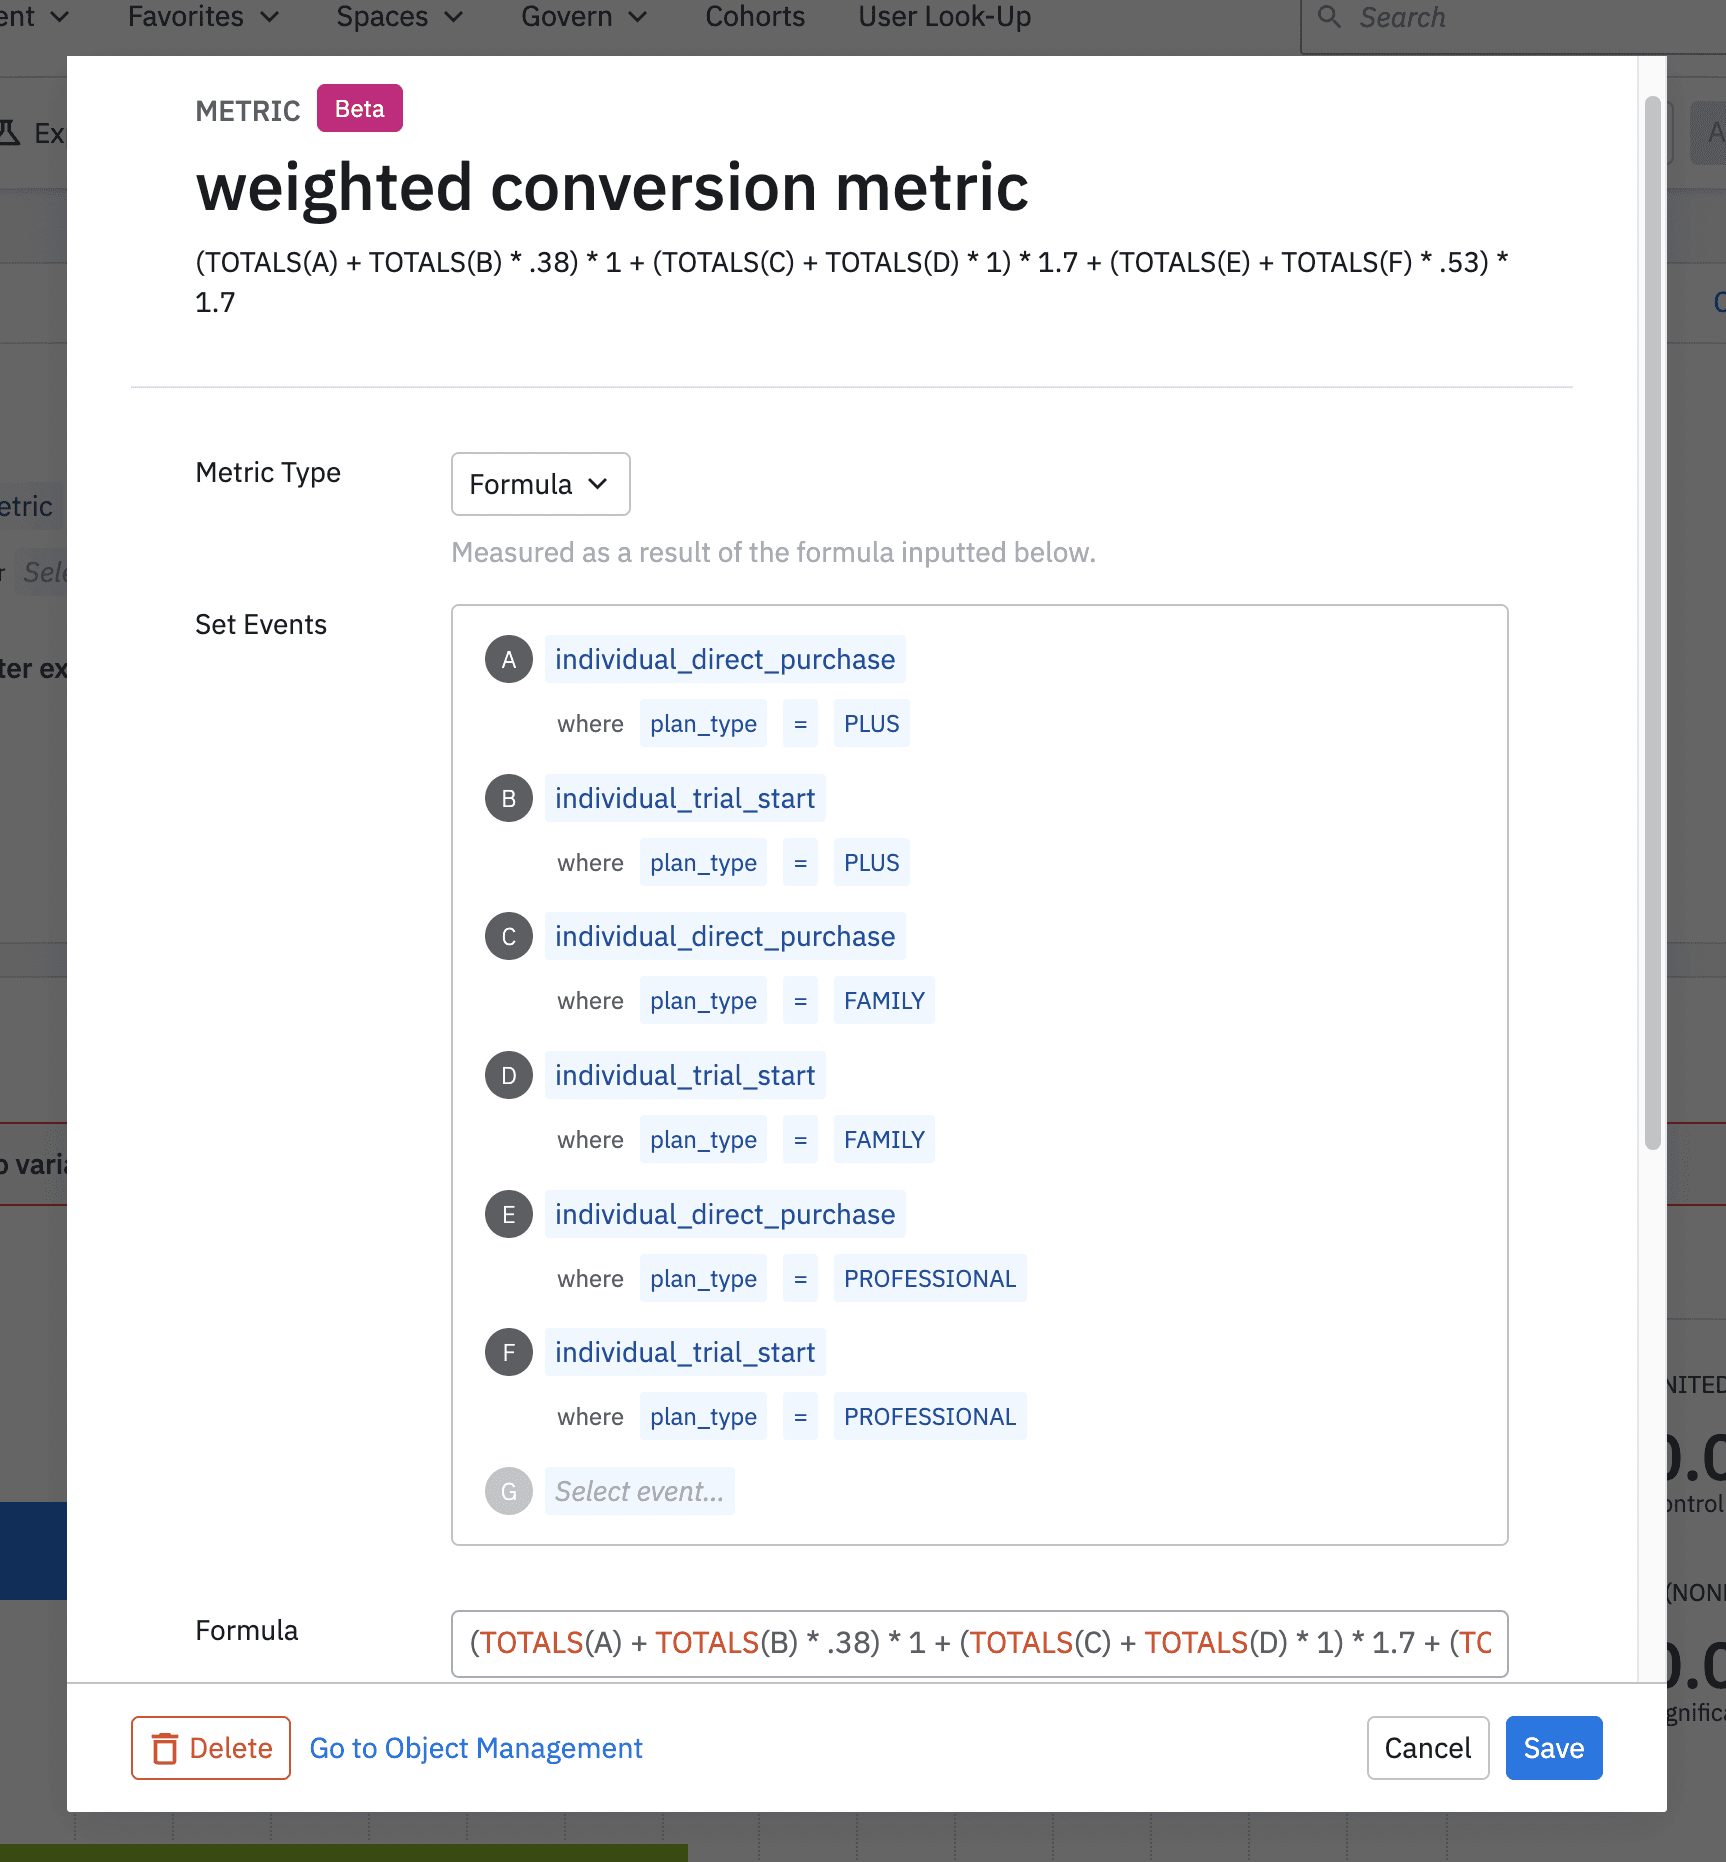
Task: Select the event A circle badge
Action: pos(509,659)
